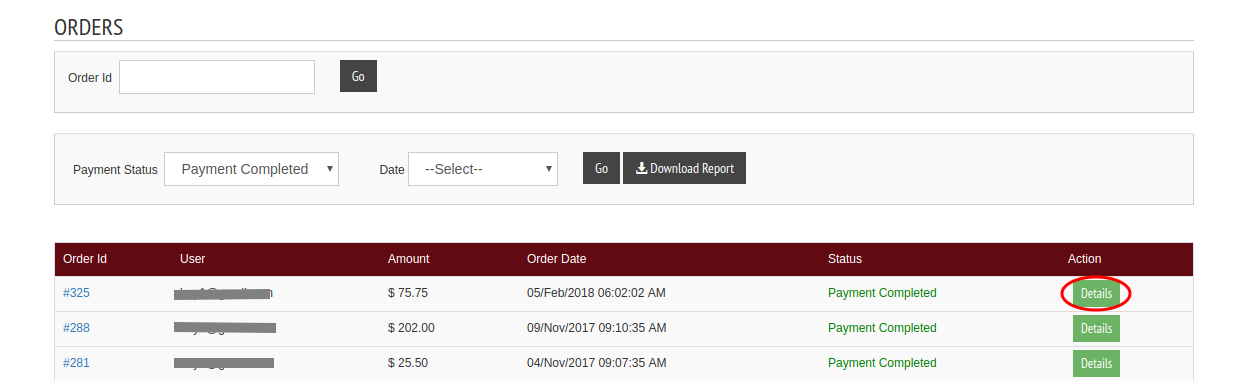
Task: Click the Status column header
Action: [845, 259]
